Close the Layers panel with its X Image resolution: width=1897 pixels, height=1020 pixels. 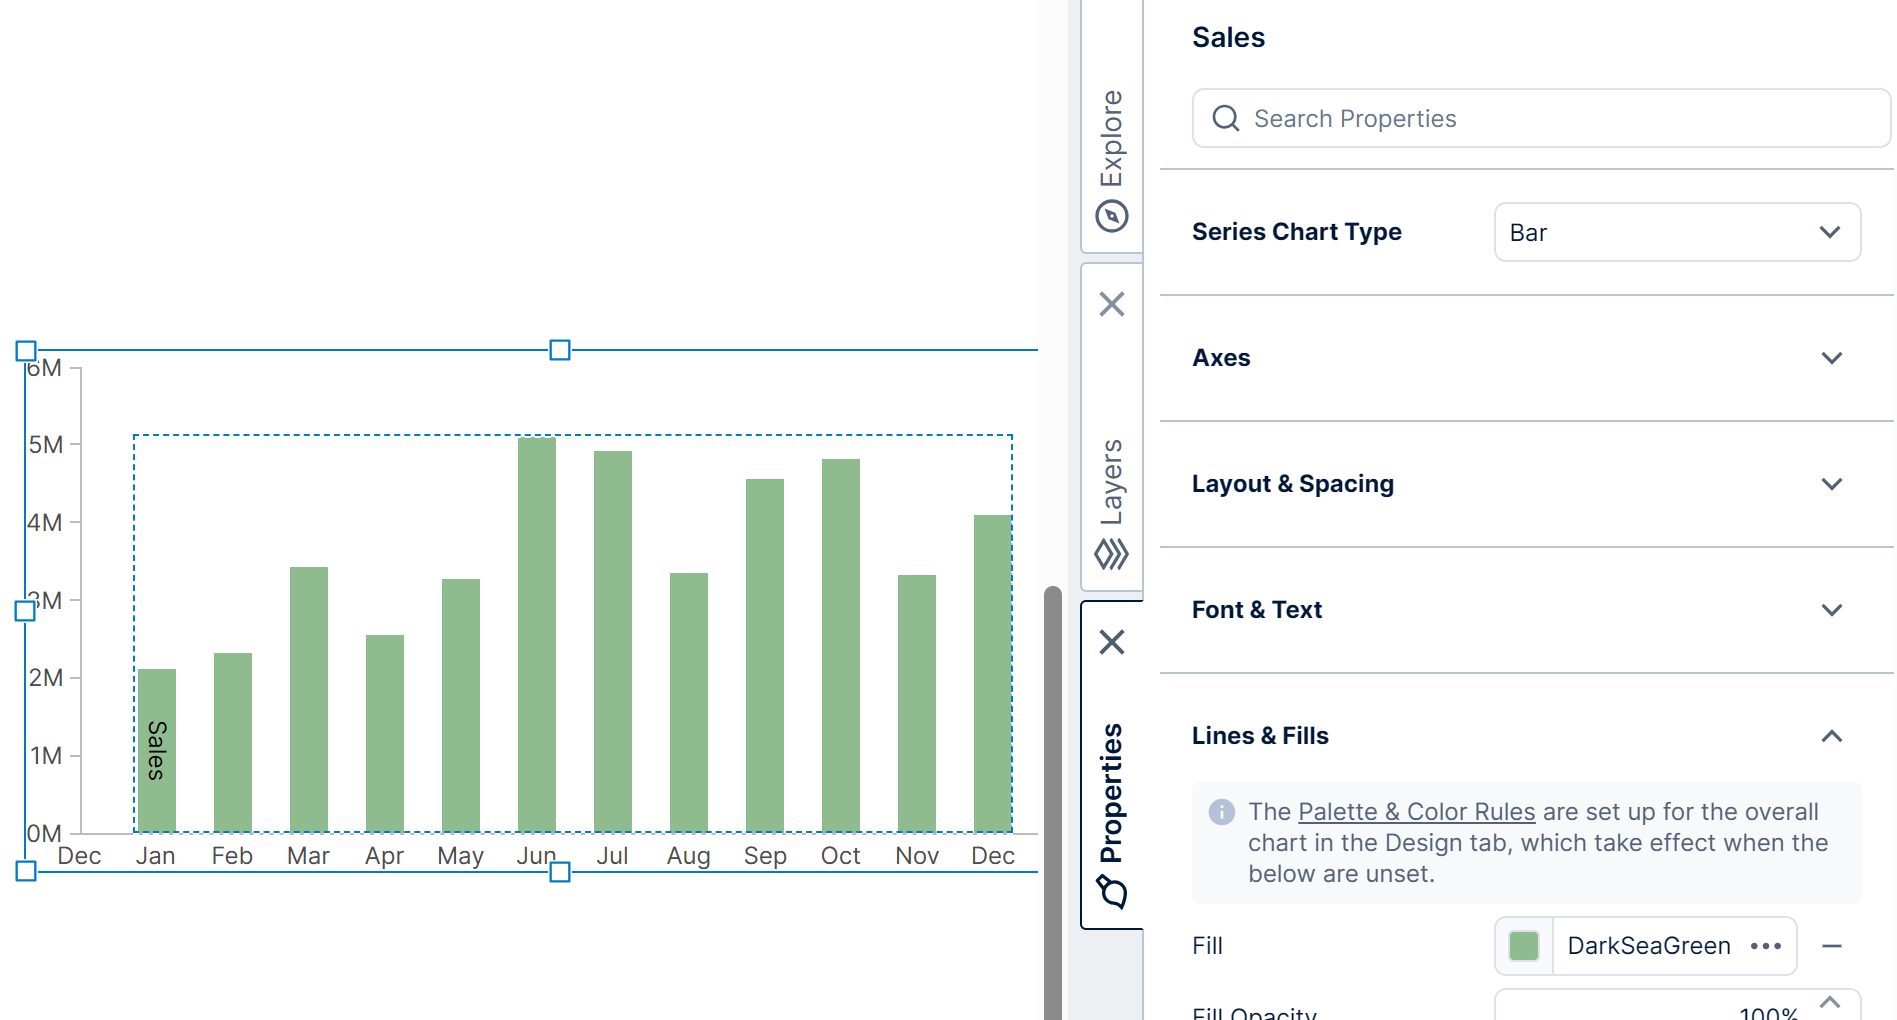1110,304
